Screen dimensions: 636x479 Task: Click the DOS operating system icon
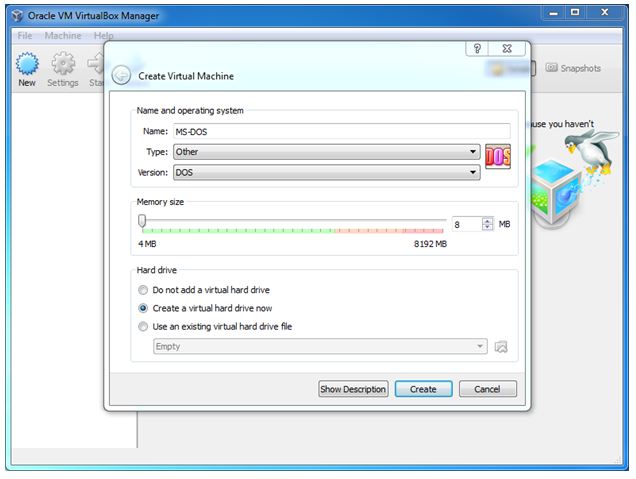point(497,157)
